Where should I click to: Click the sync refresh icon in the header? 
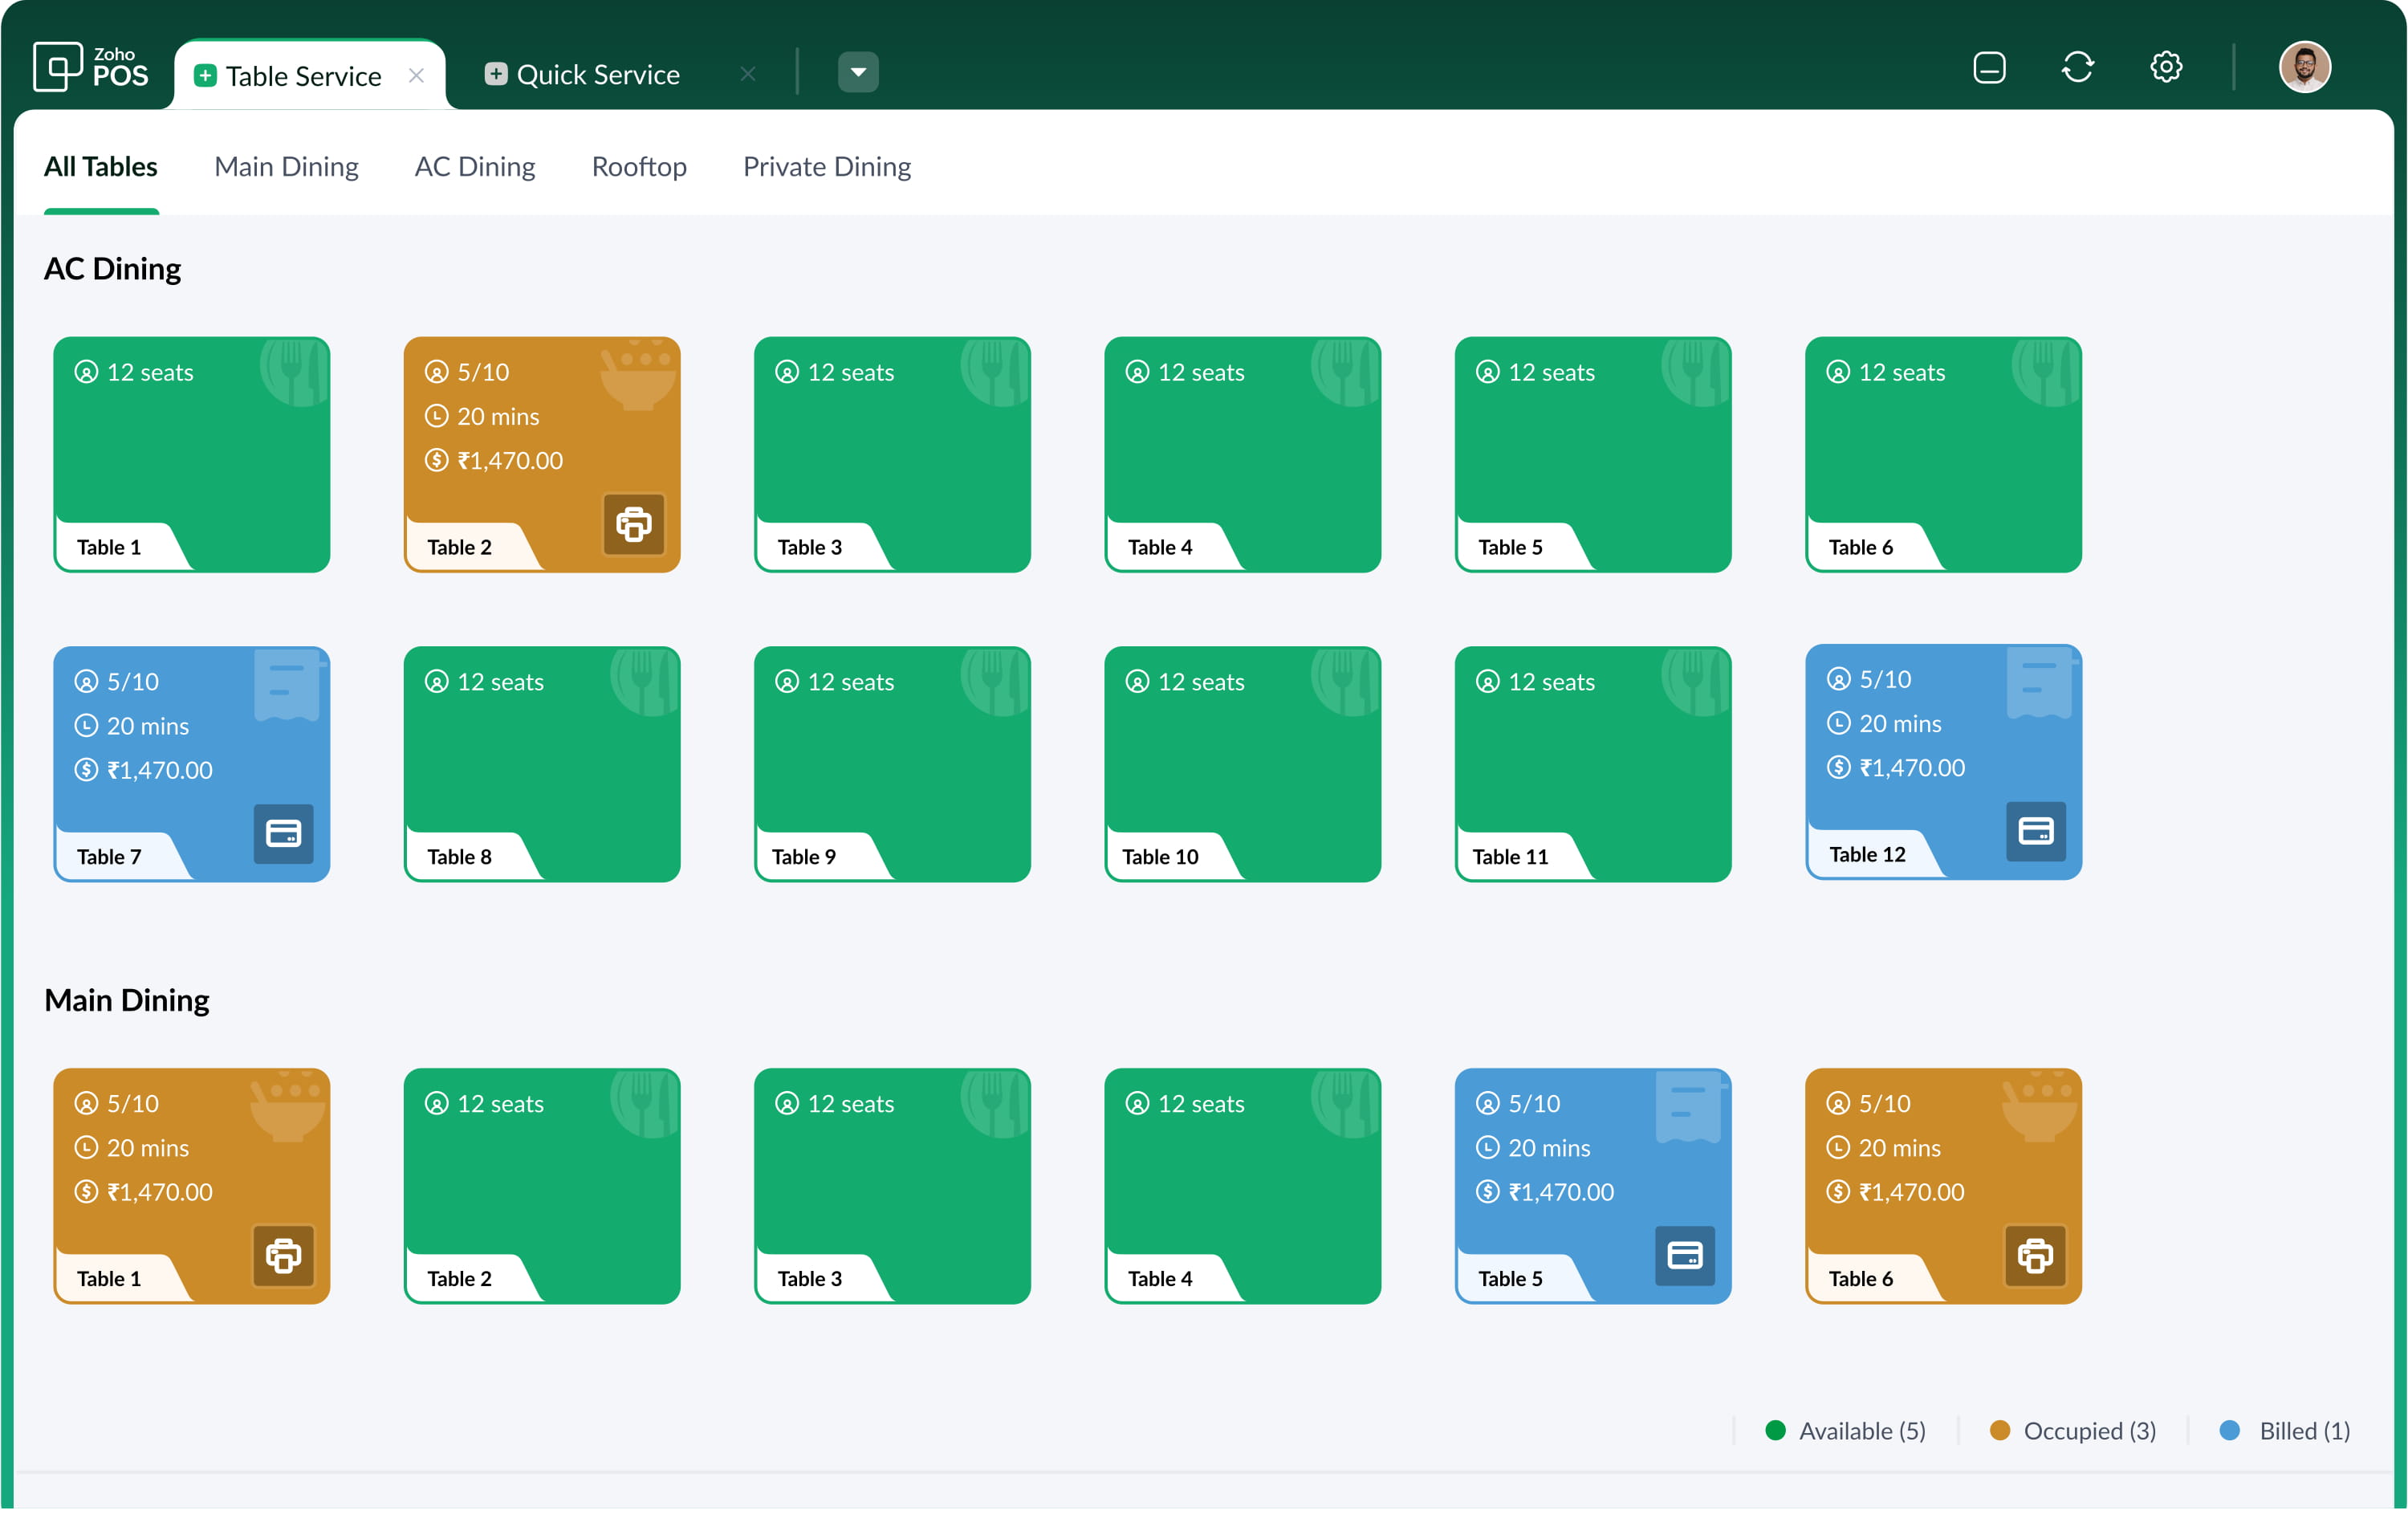point(2077,68)
